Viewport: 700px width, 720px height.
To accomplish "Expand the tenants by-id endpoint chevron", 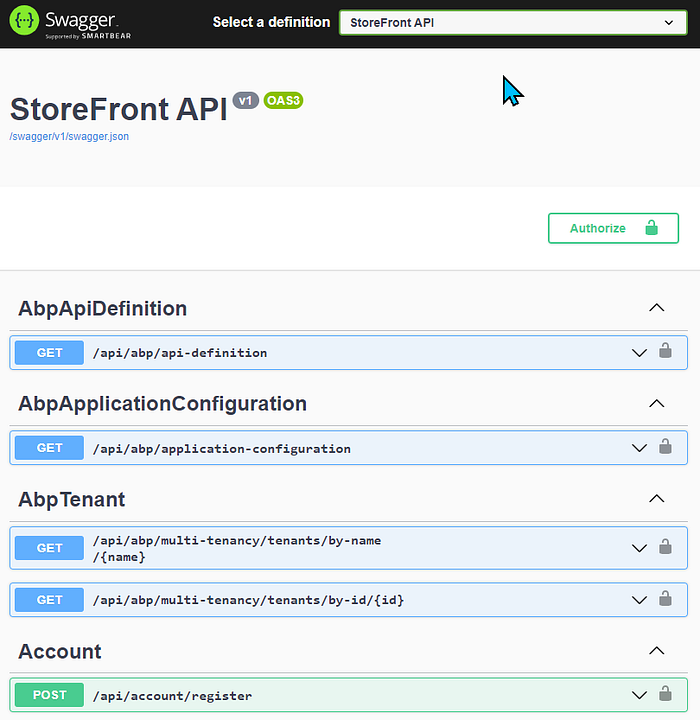I will point(639,600).
